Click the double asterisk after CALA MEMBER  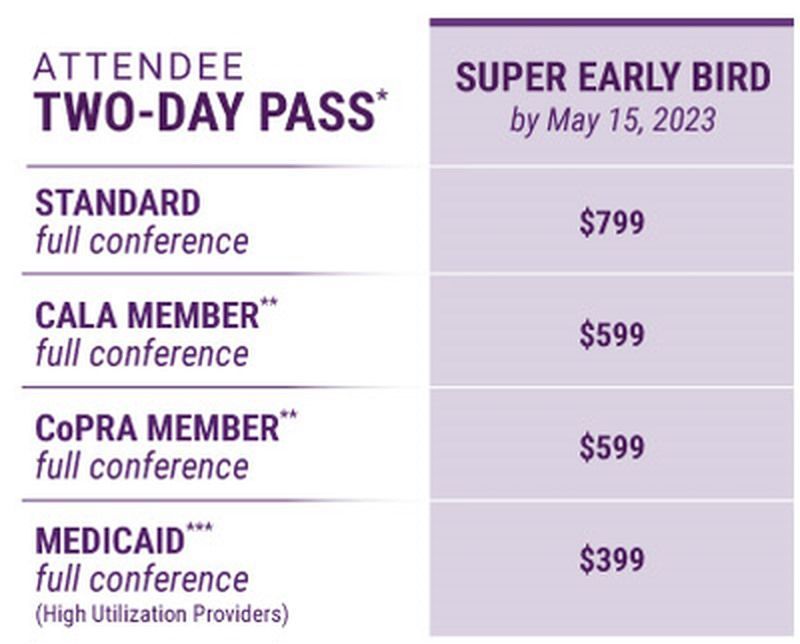click(x=269, y=302)
